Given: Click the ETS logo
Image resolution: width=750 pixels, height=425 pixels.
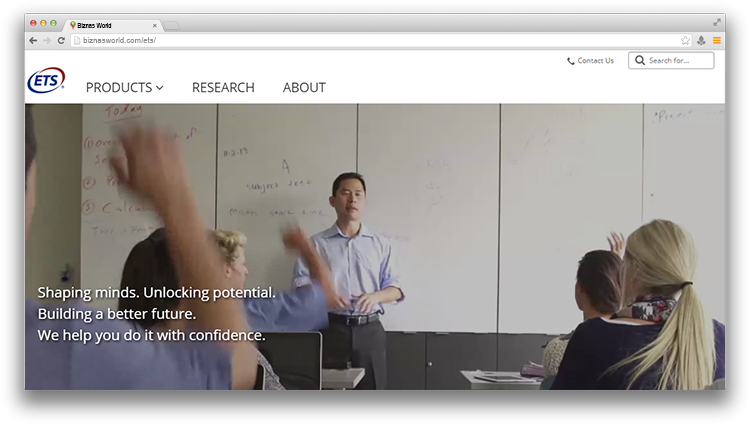Looking at the screenshot, I should [x=46, y=80].
